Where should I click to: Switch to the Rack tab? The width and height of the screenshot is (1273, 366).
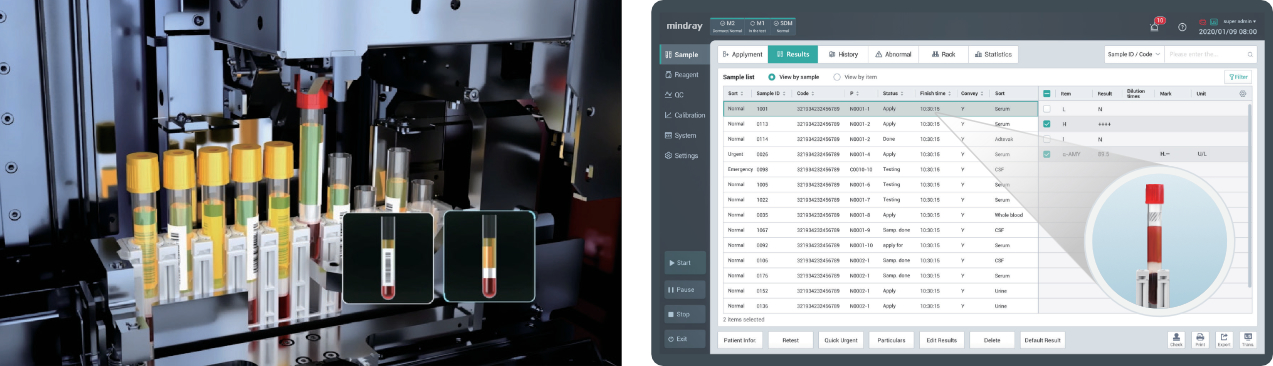pos(942,54)
